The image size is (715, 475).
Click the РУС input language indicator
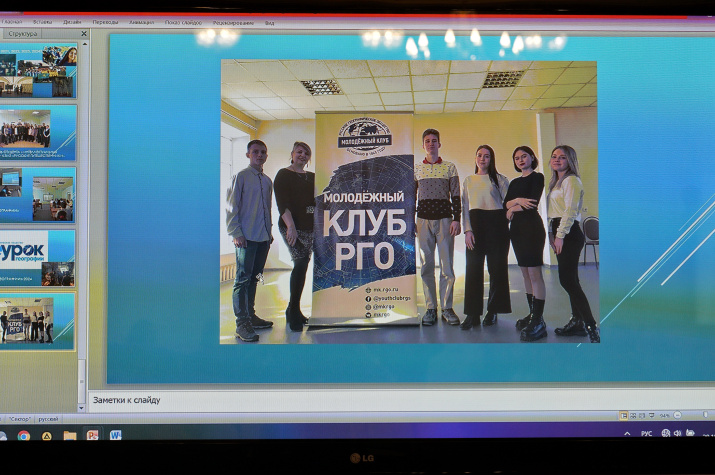(646, 433)
